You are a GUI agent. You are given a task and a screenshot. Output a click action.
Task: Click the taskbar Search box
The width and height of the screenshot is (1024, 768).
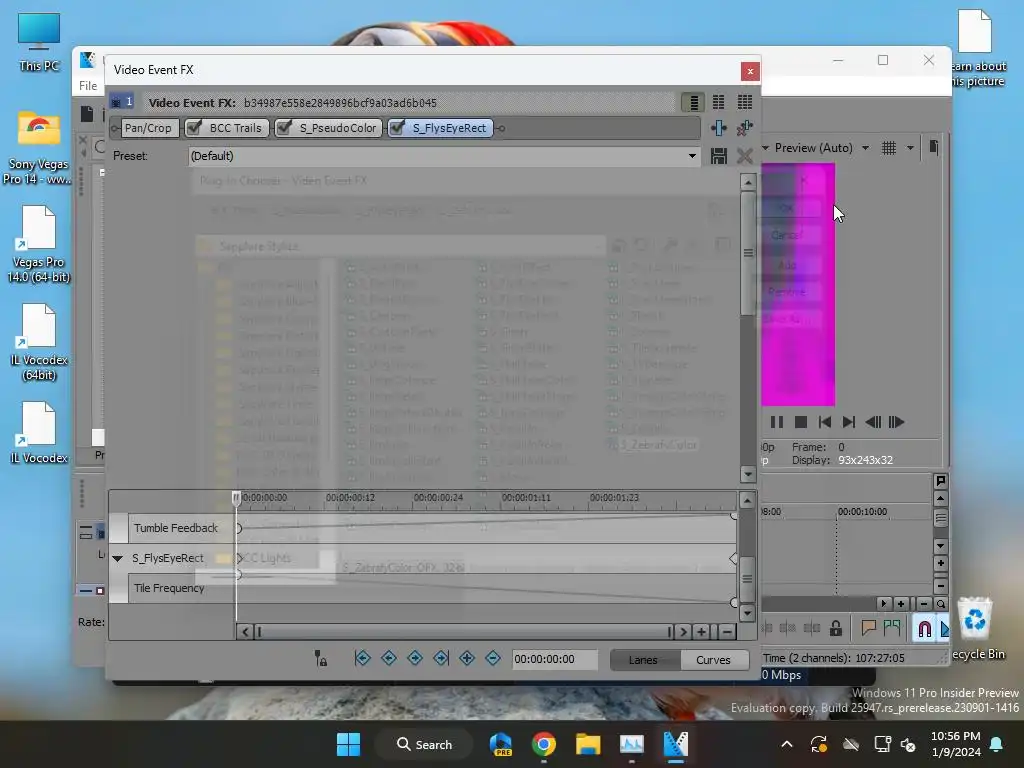(424, 744)
